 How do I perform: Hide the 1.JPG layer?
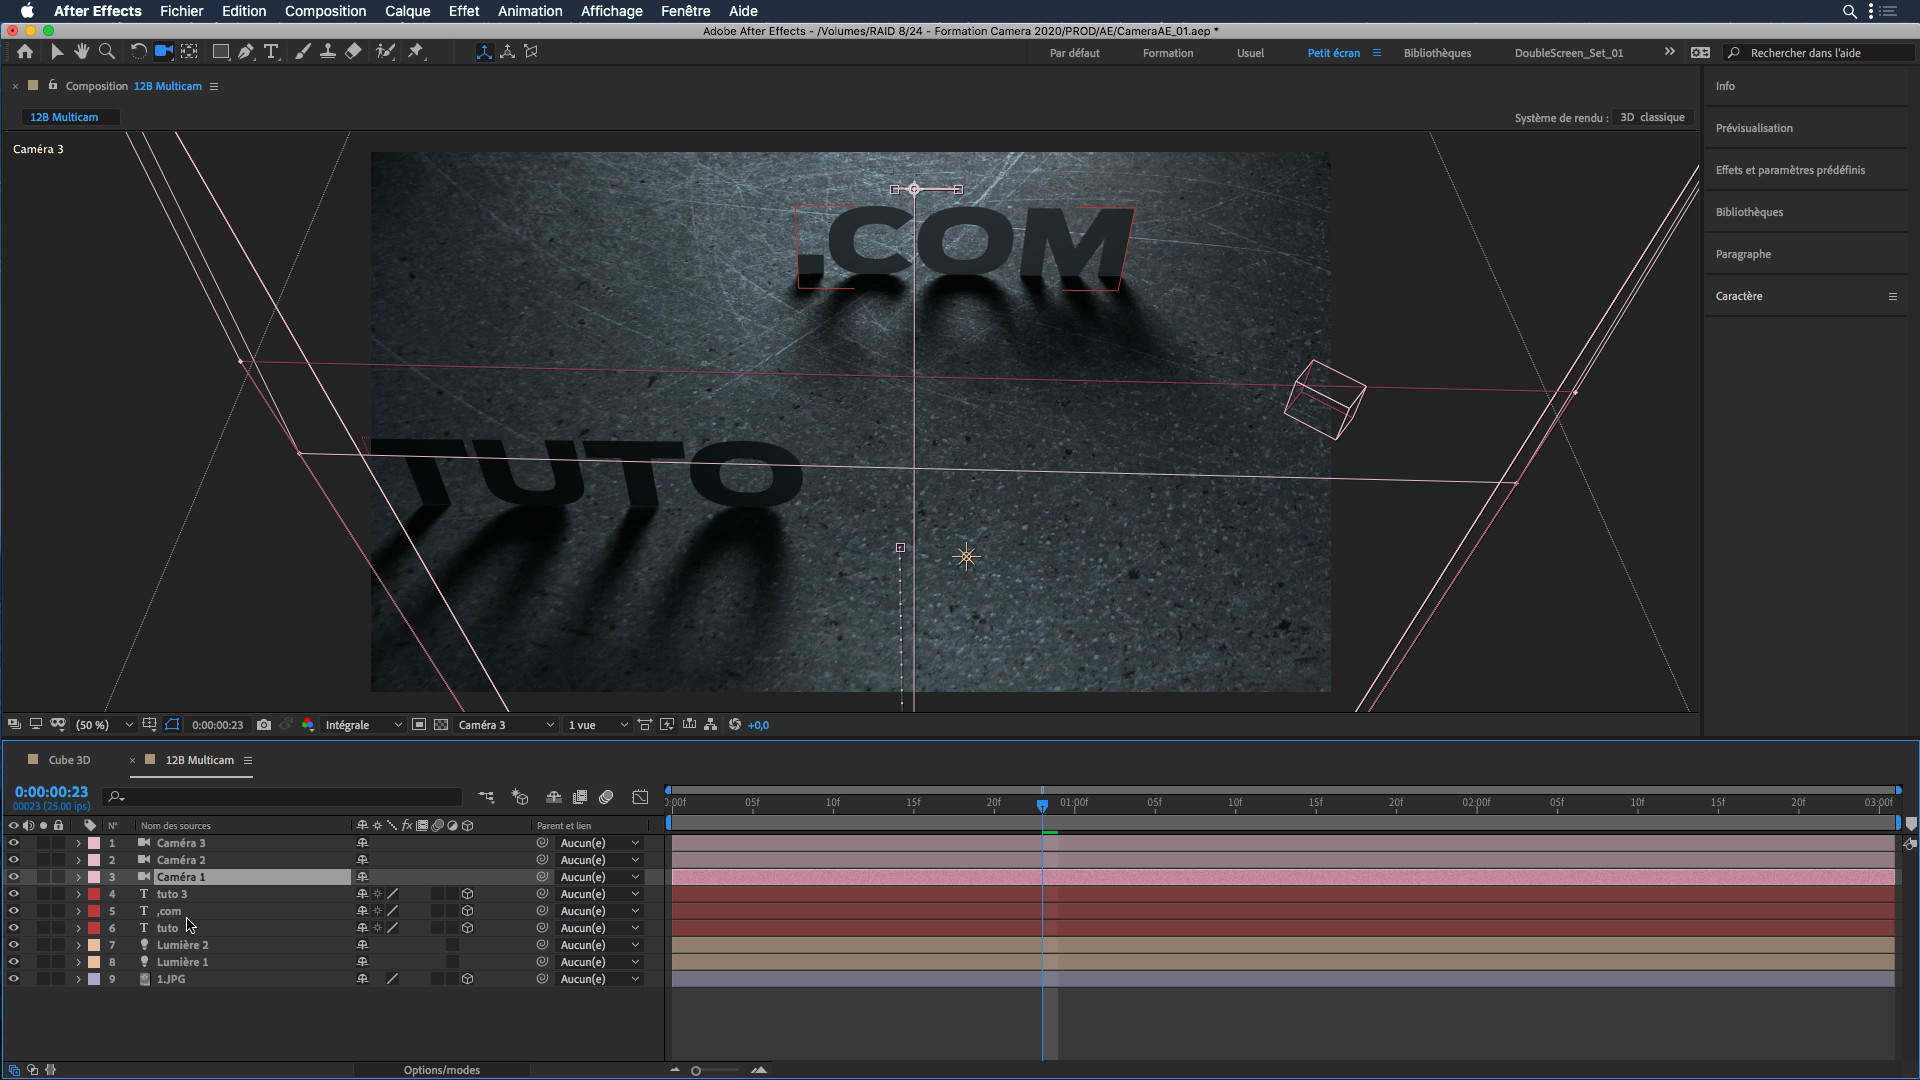coord(13,979)
